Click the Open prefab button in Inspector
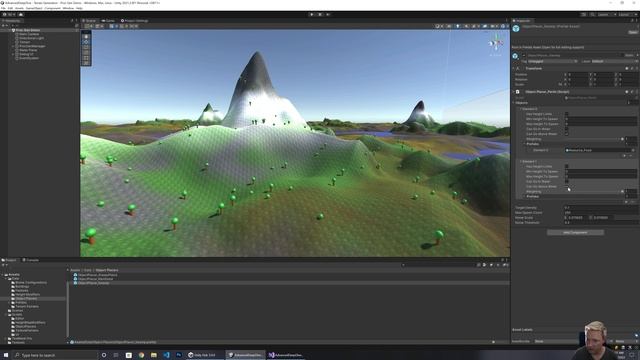 click(x=633, y=32)
